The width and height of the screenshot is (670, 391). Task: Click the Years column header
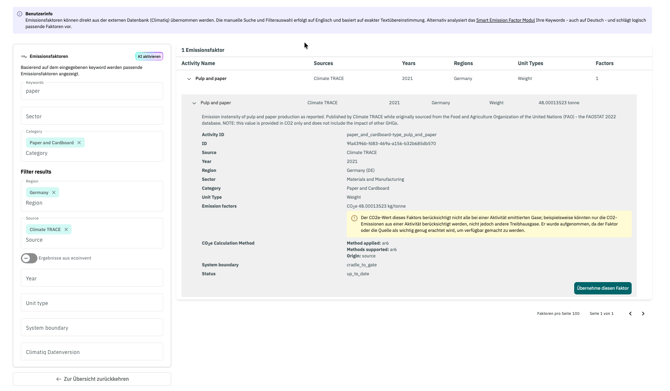click(x=408, y=63)
